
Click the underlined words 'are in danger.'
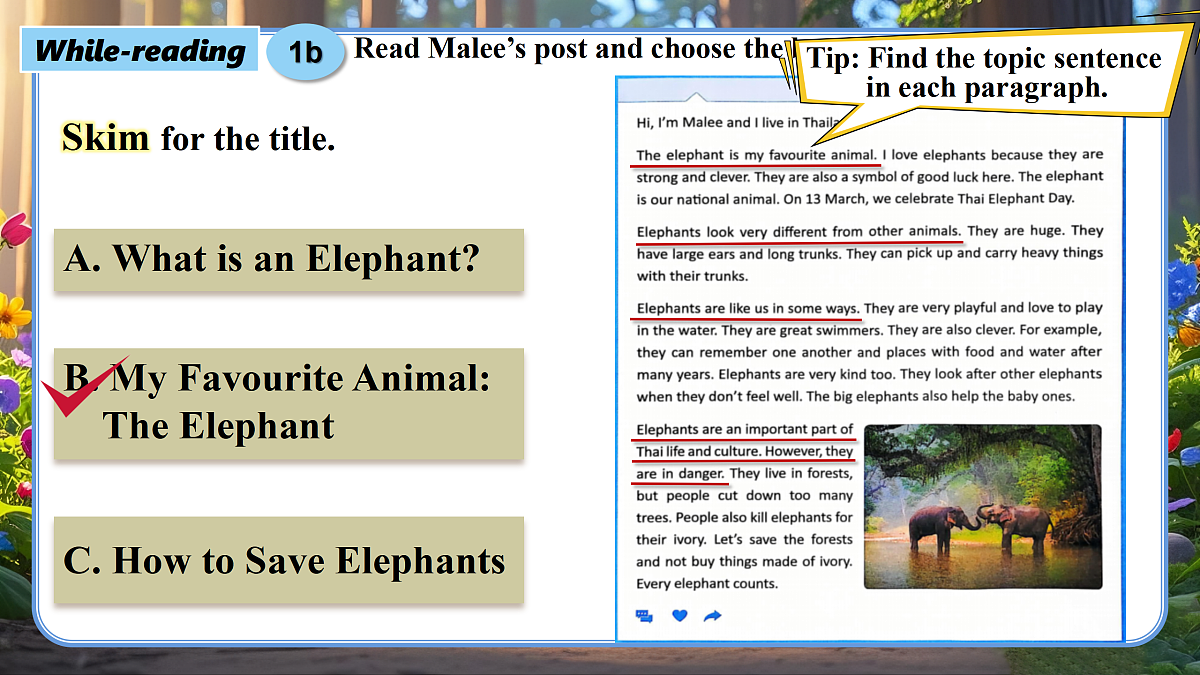(680, 473)
